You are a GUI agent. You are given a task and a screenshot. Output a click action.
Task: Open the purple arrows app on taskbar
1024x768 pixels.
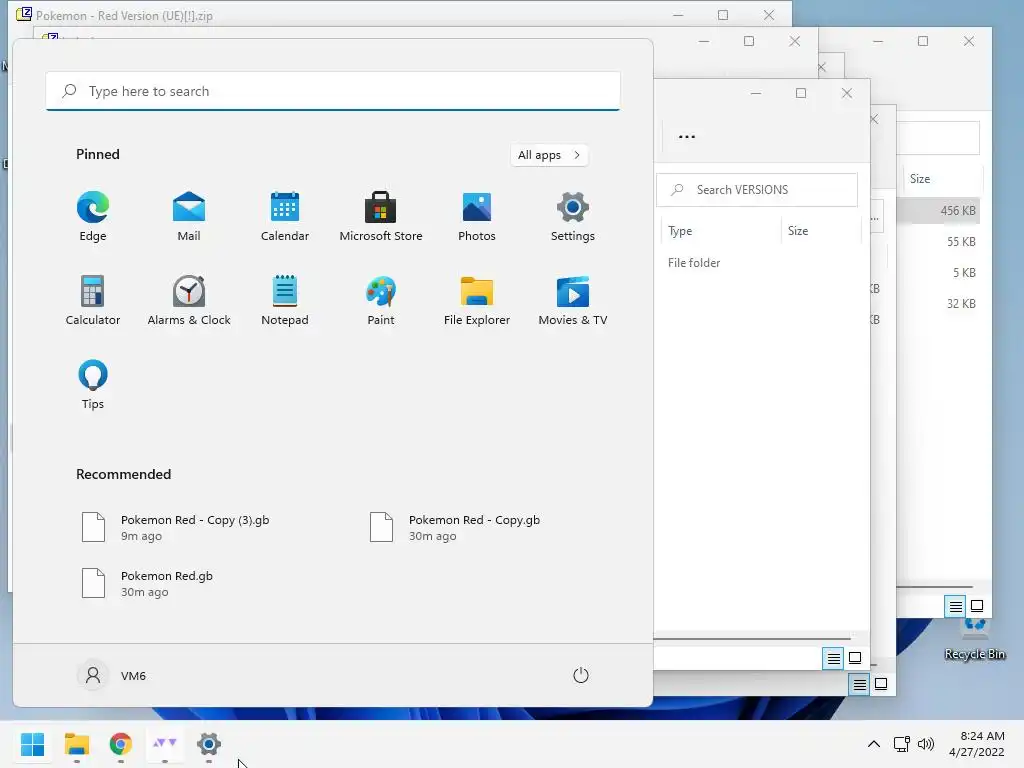coord(165,744)
